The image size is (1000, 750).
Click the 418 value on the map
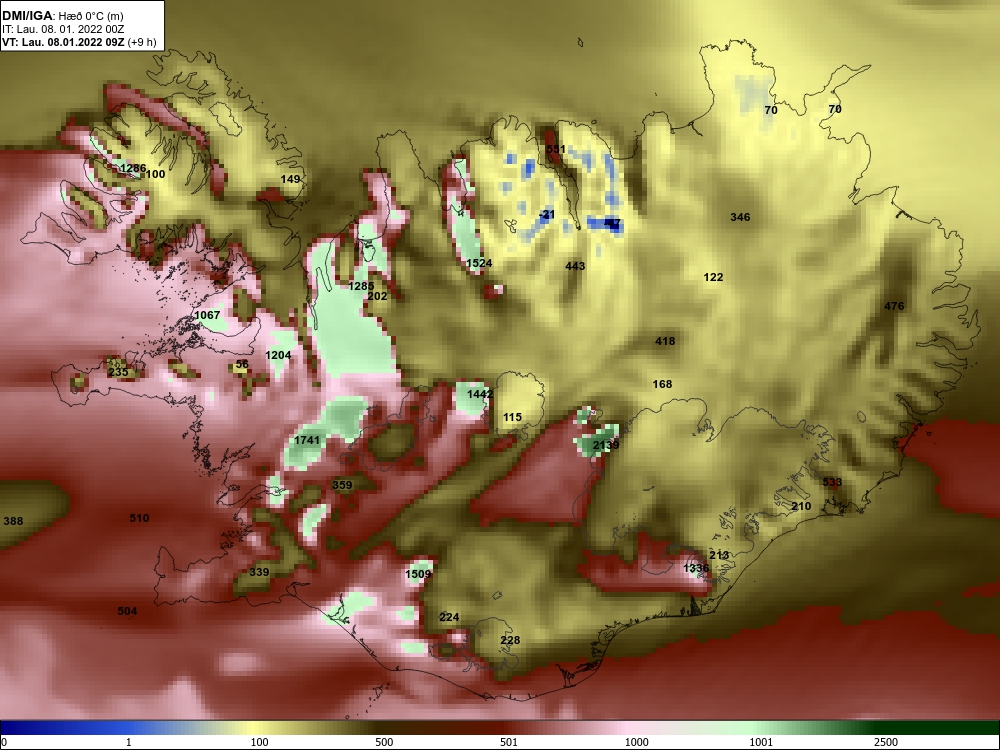tap(665, 342)
